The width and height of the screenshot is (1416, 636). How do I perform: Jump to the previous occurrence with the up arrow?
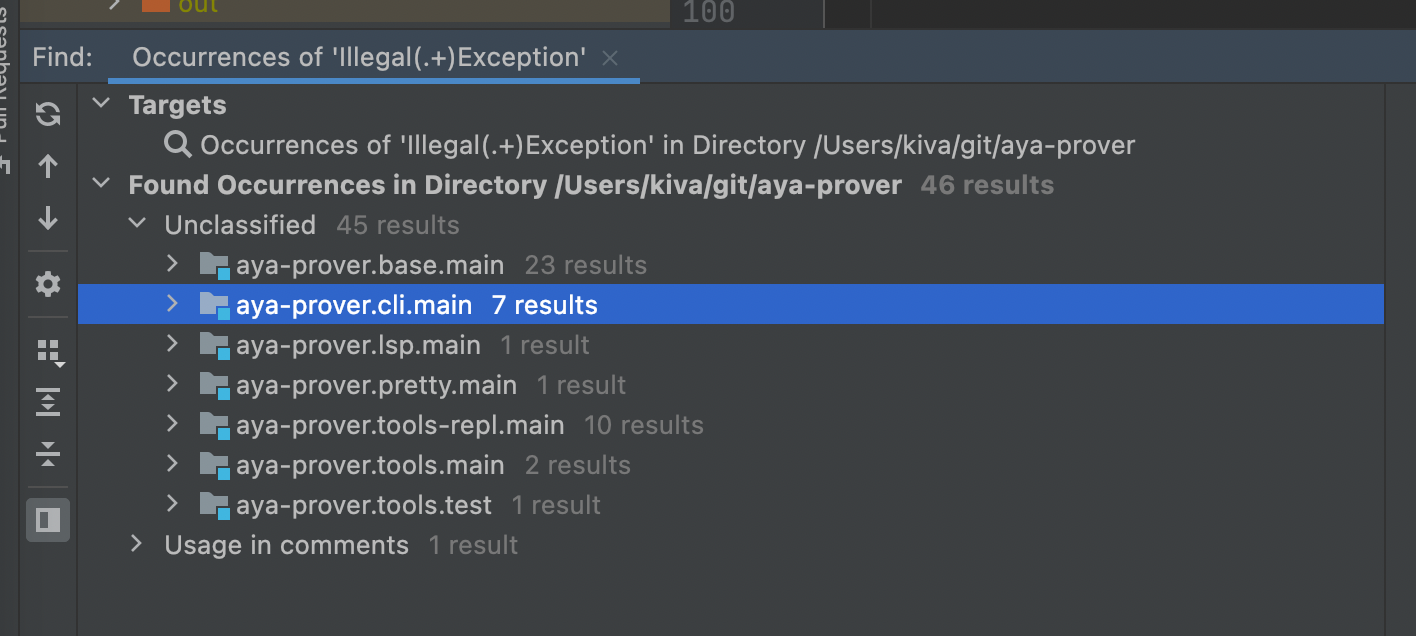47,167
